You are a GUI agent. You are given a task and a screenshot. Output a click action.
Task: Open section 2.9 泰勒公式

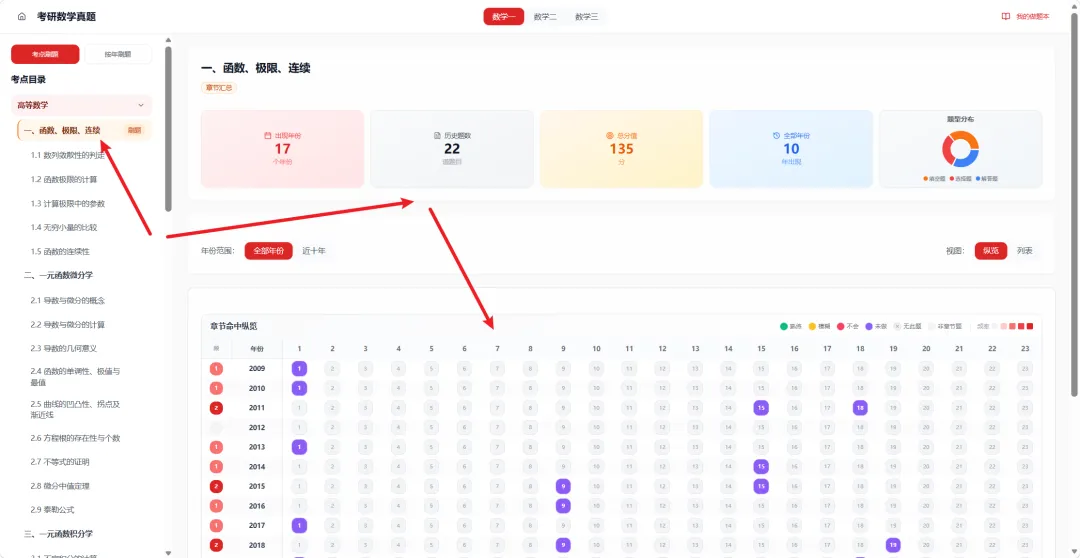tap(52, 510)
